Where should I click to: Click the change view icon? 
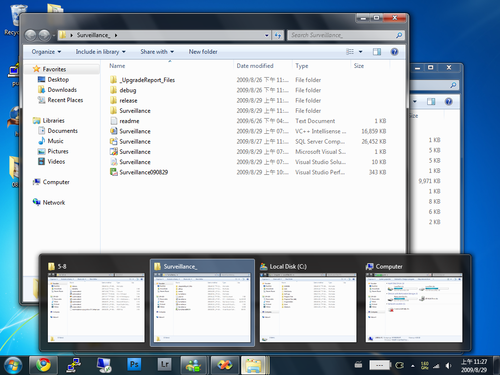(350, 52)
